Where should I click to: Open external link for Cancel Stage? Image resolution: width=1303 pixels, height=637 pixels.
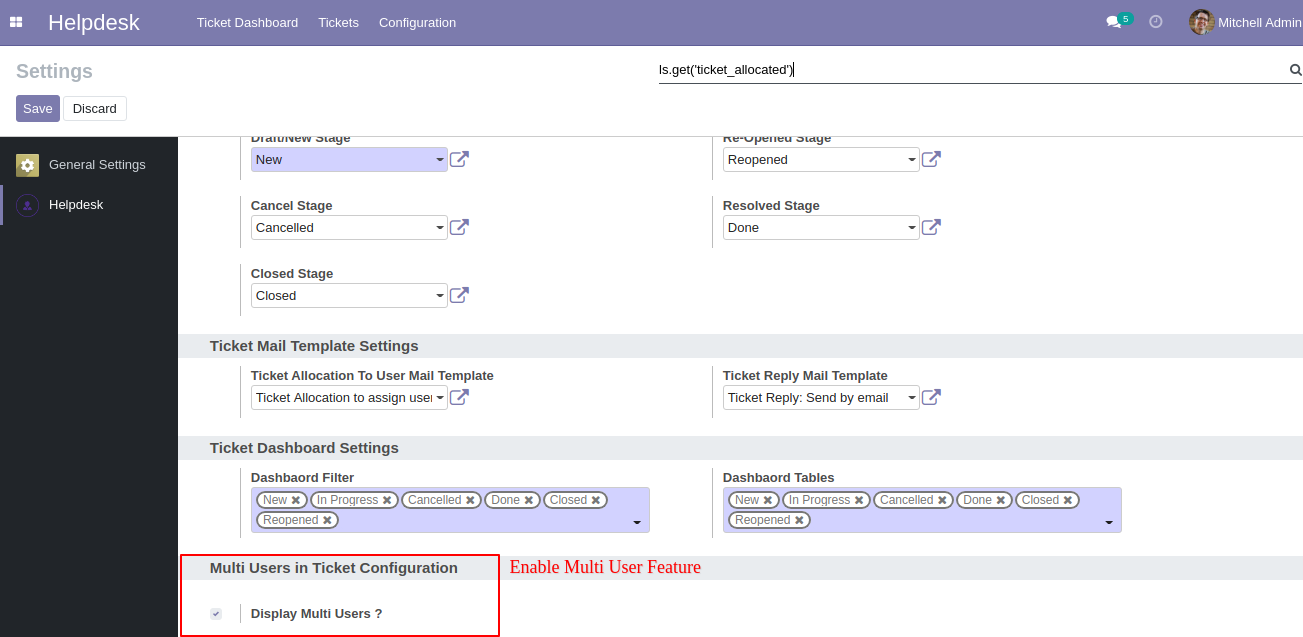point(459,227)
